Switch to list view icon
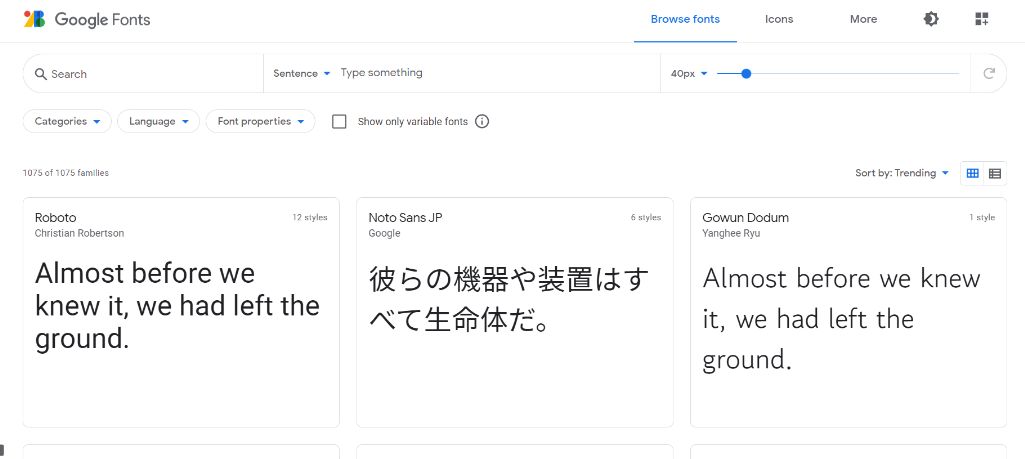Viewport: 1025px width, 459px height. 995,173
